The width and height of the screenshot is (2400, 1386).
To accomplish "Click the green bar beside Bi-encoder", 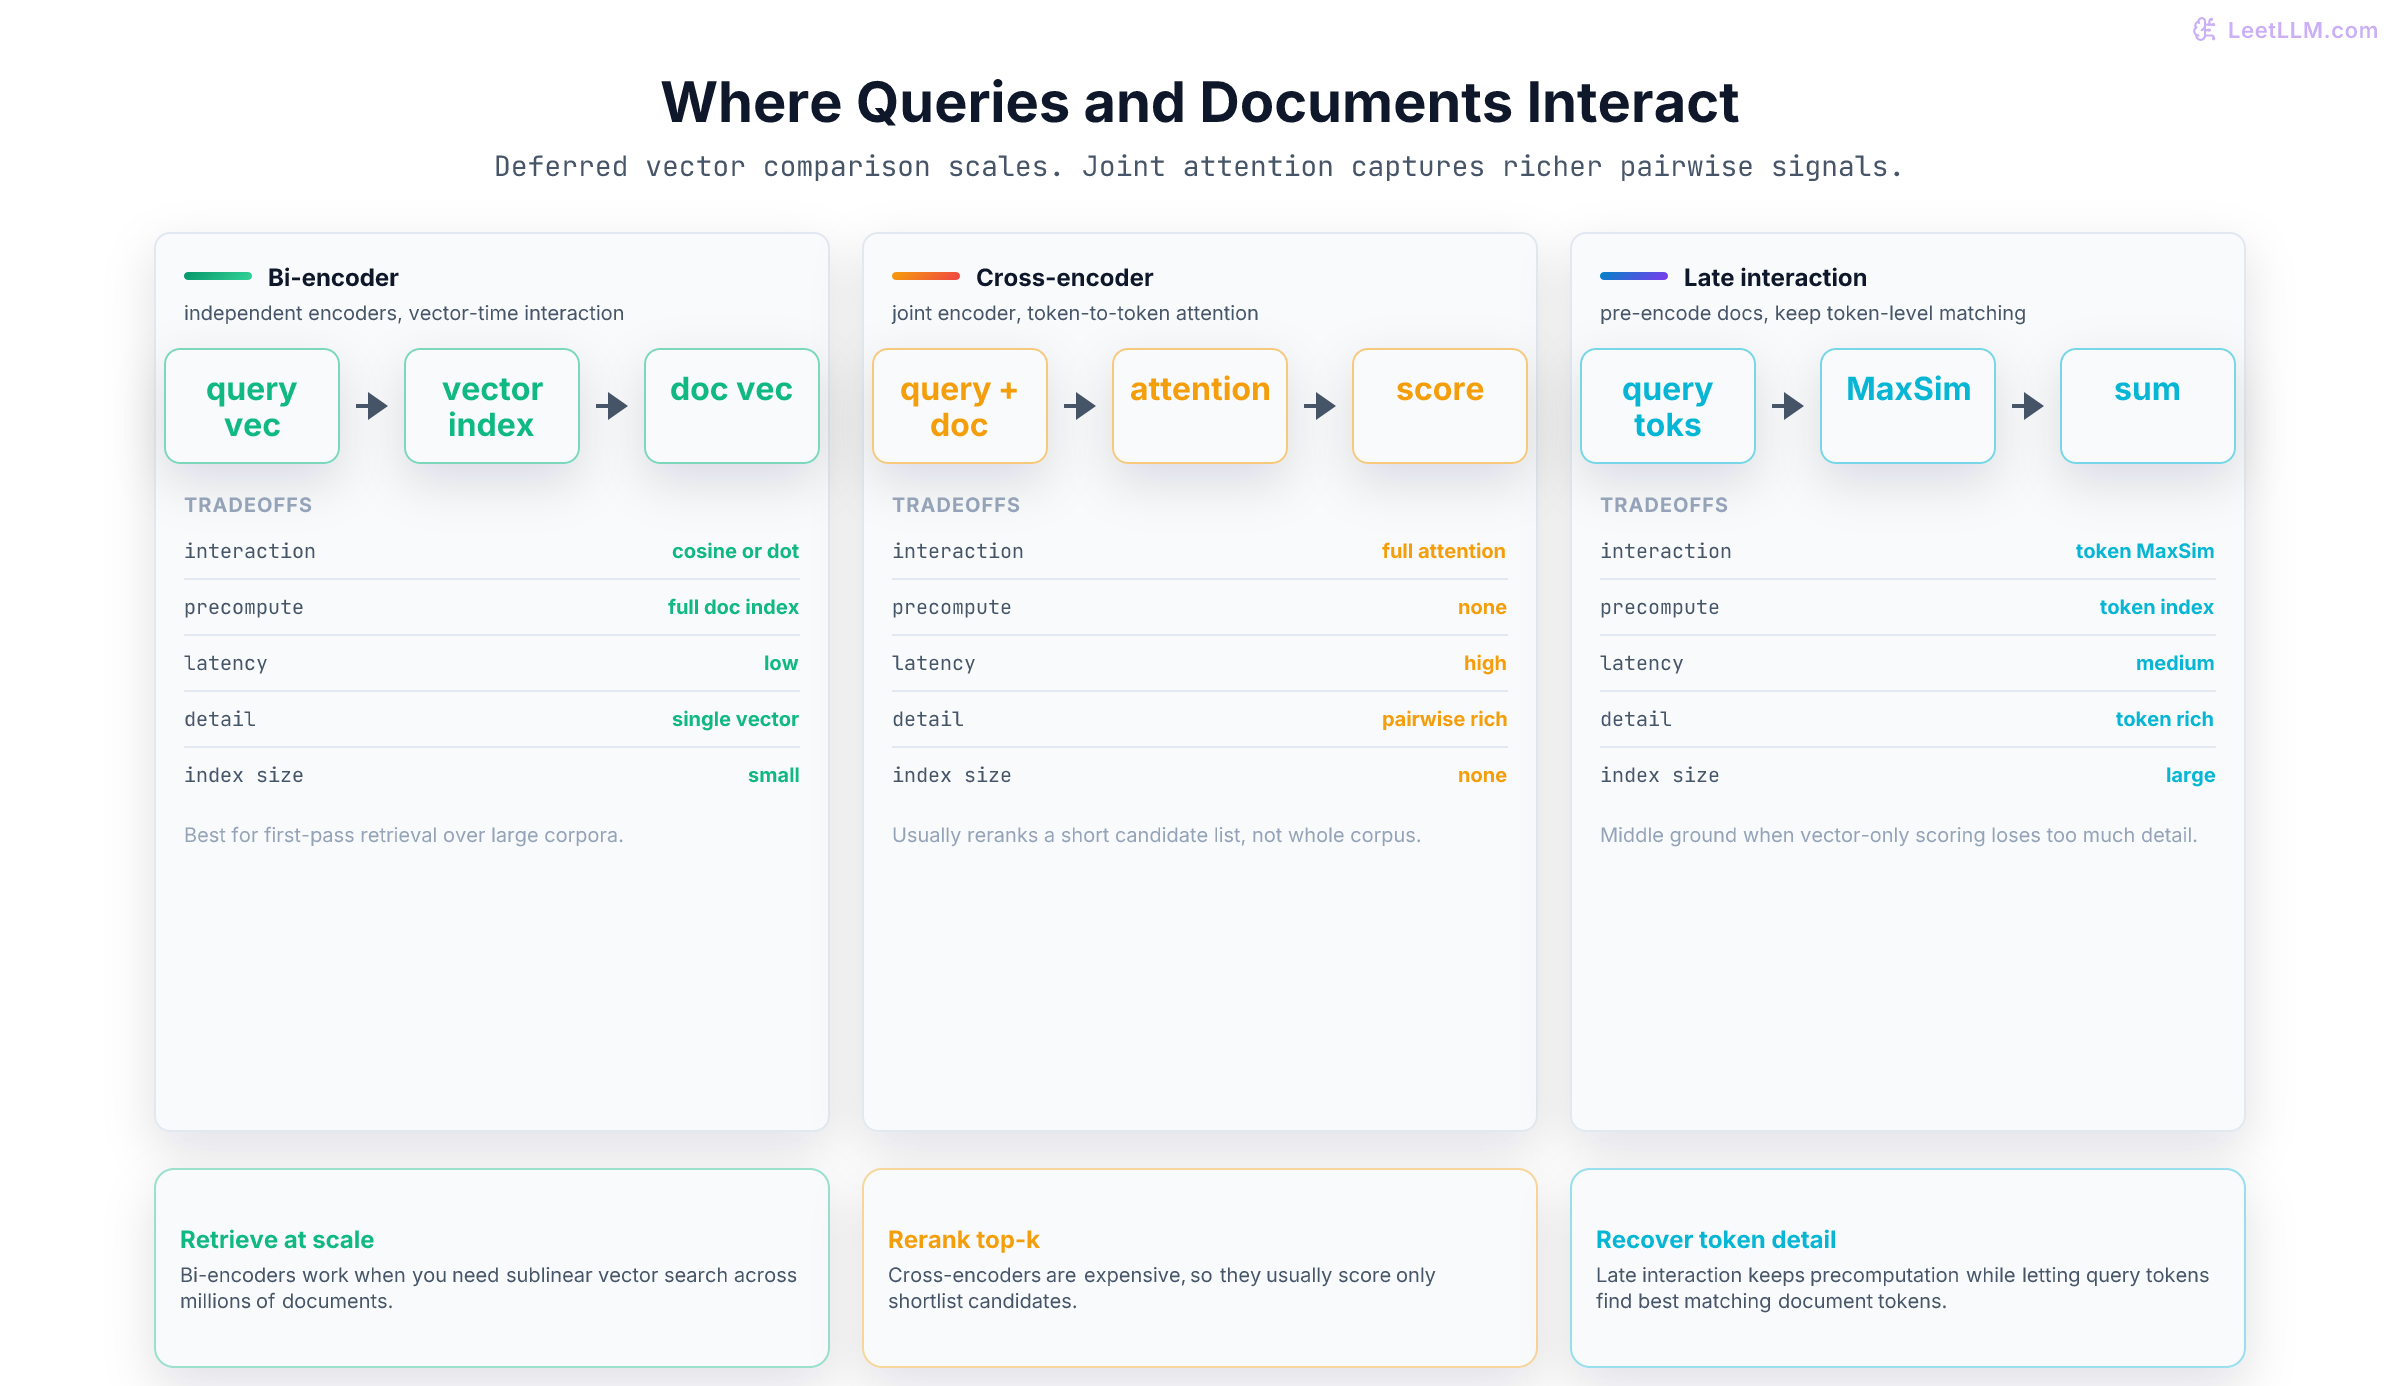I will pyautogui.click(x=218, y=276).
